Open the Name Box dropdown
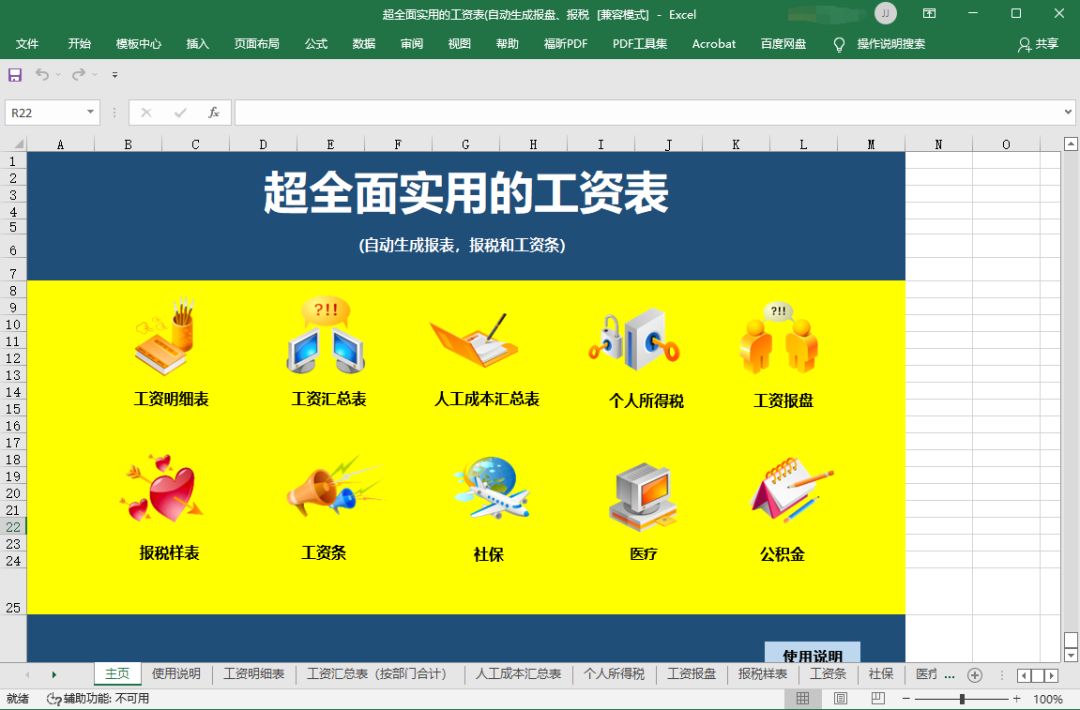 (x=88, y=112)
